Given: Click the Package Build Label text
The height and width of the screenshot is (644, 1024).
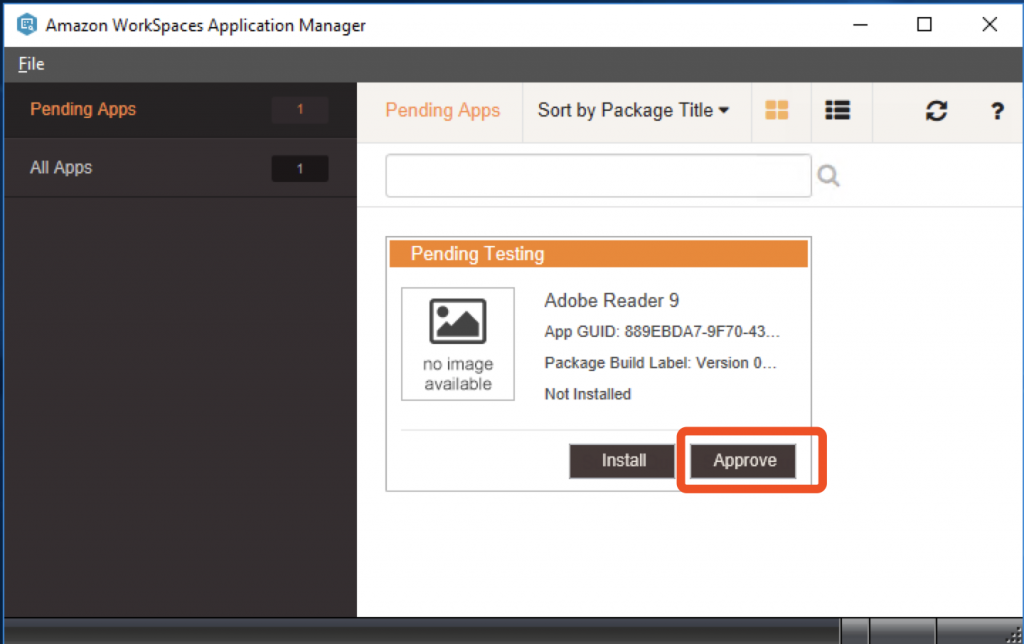Looking at the screenshot, I should pyautogui.click(x=660, y=363).
